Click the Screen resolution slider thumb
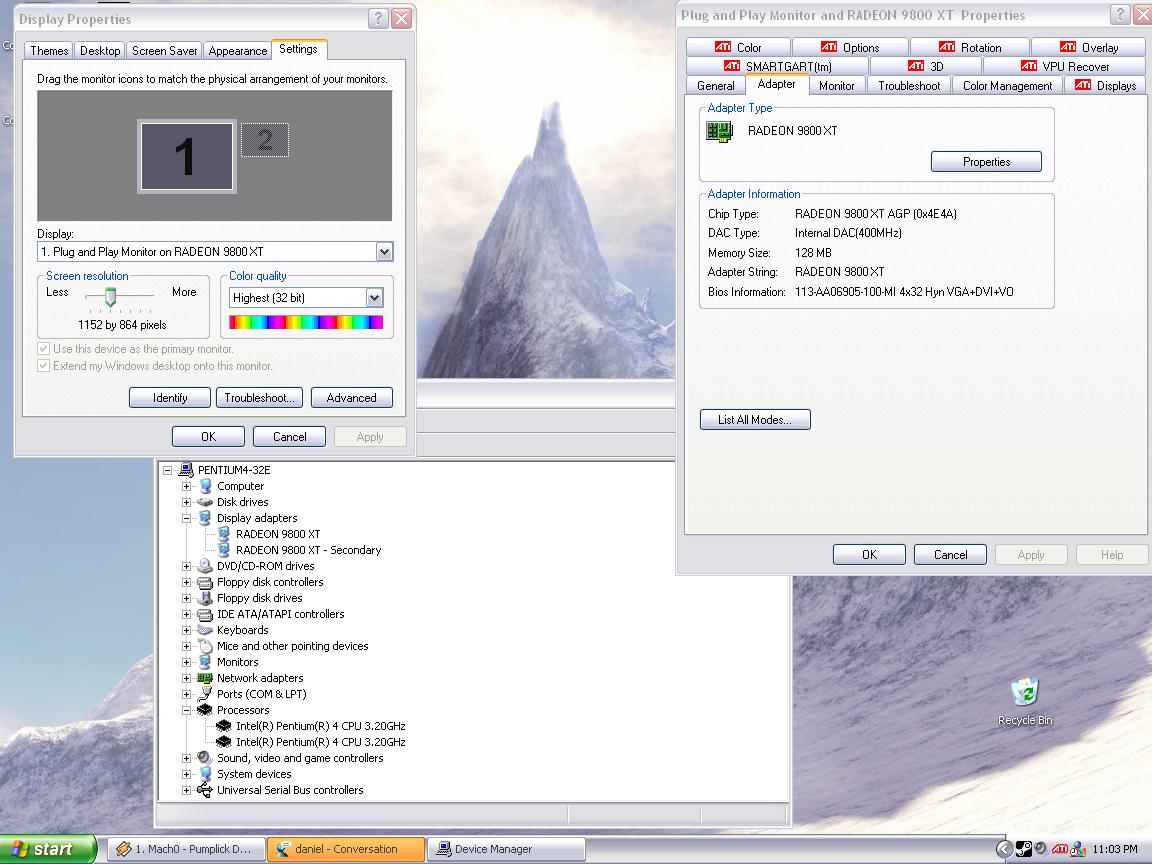1152x864 pixels. click(110, 296)
